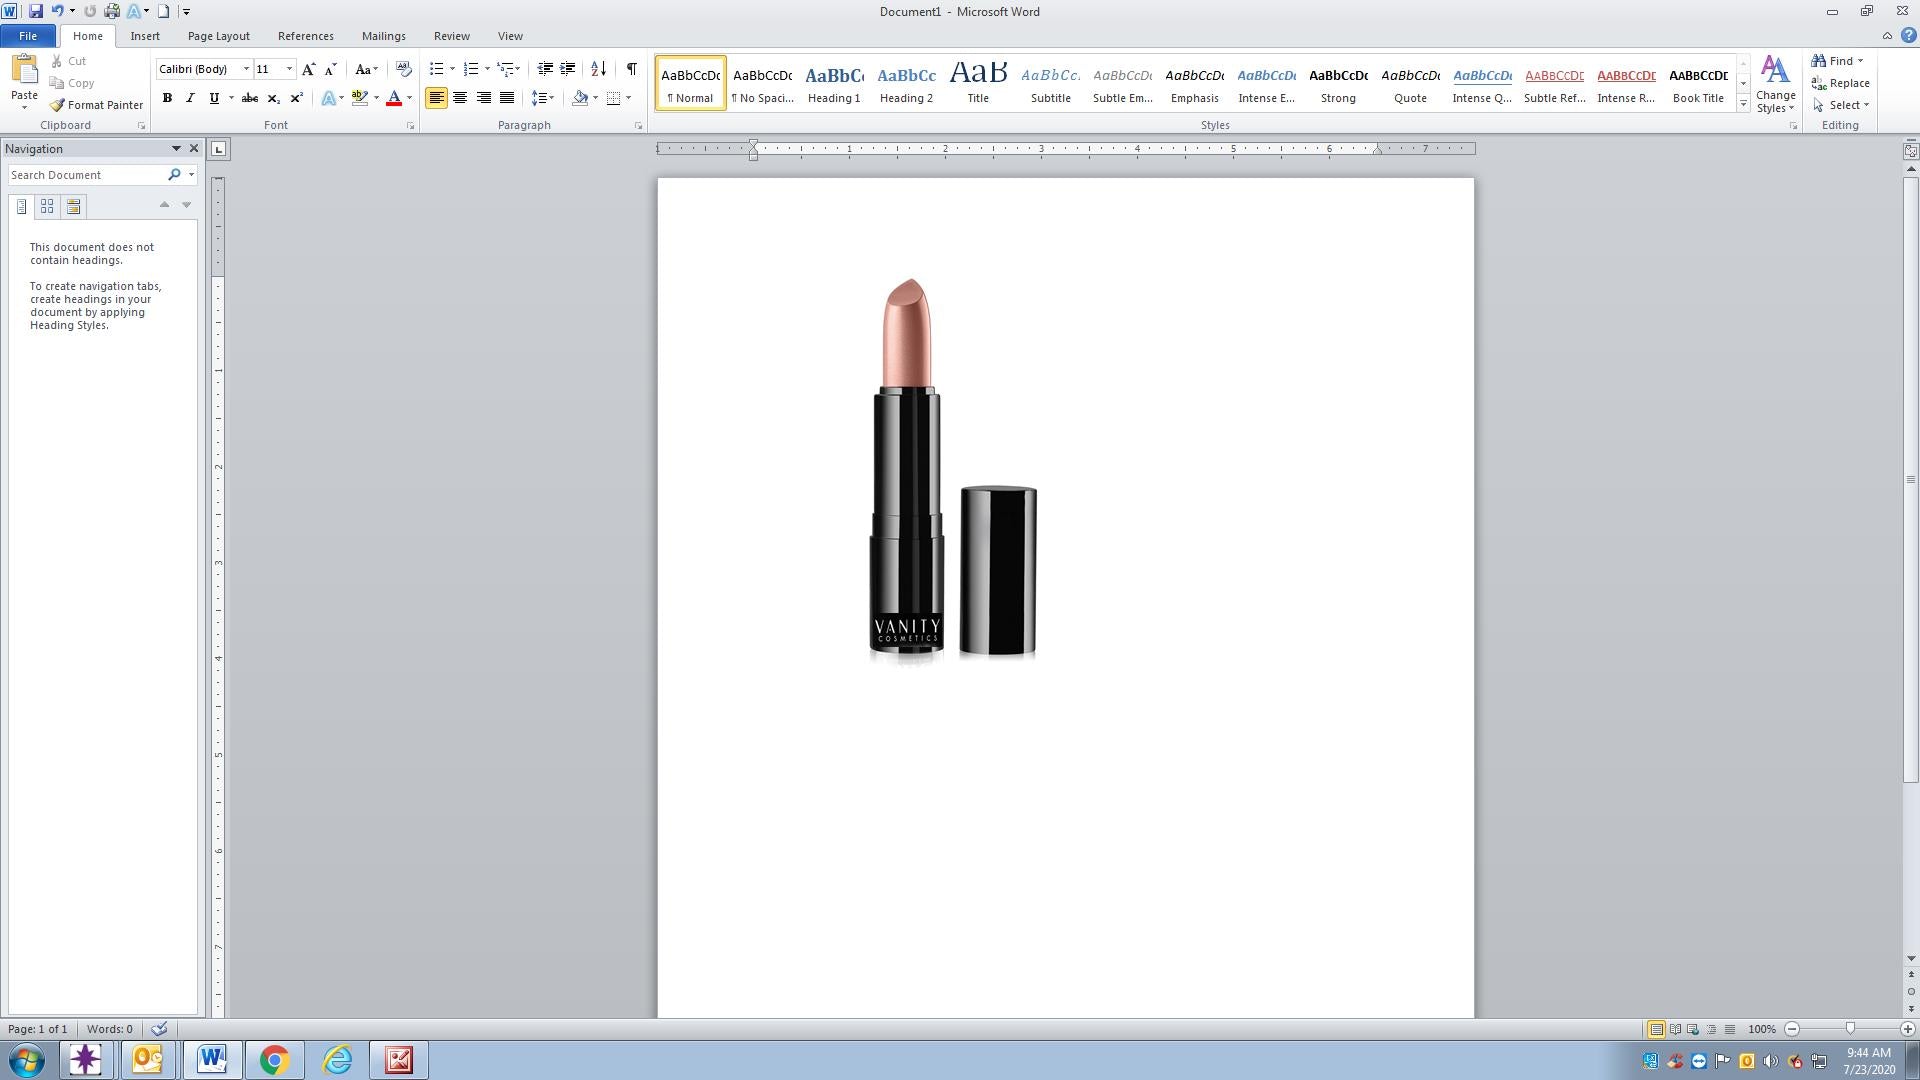Toggle the Show/Hide paragraph marks icon
Image resolution: width=1920 pixels, height=1080 pixels.
pyautogui.click(x=631, y=69)
